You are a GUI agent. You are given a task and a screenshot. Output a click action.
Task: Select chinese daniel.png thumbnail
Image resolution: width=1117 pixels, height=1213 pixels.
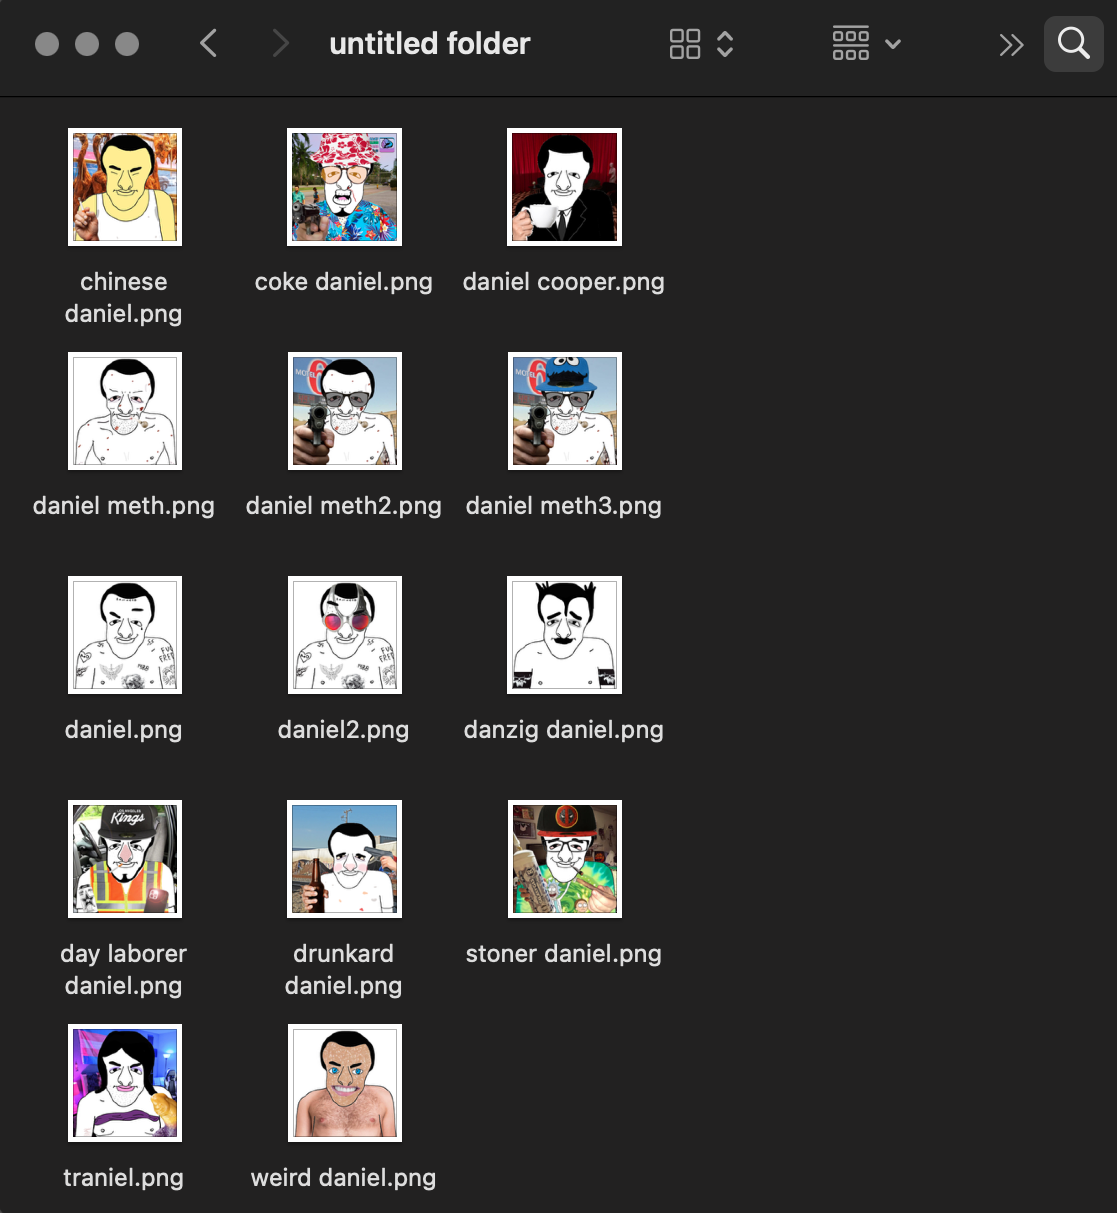125,187
